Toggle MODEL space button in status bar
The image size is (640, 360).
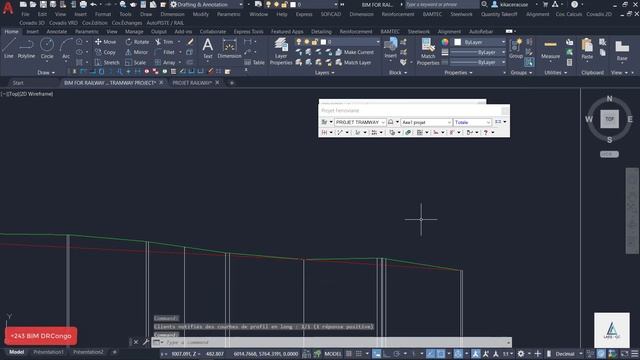(333, 354)
